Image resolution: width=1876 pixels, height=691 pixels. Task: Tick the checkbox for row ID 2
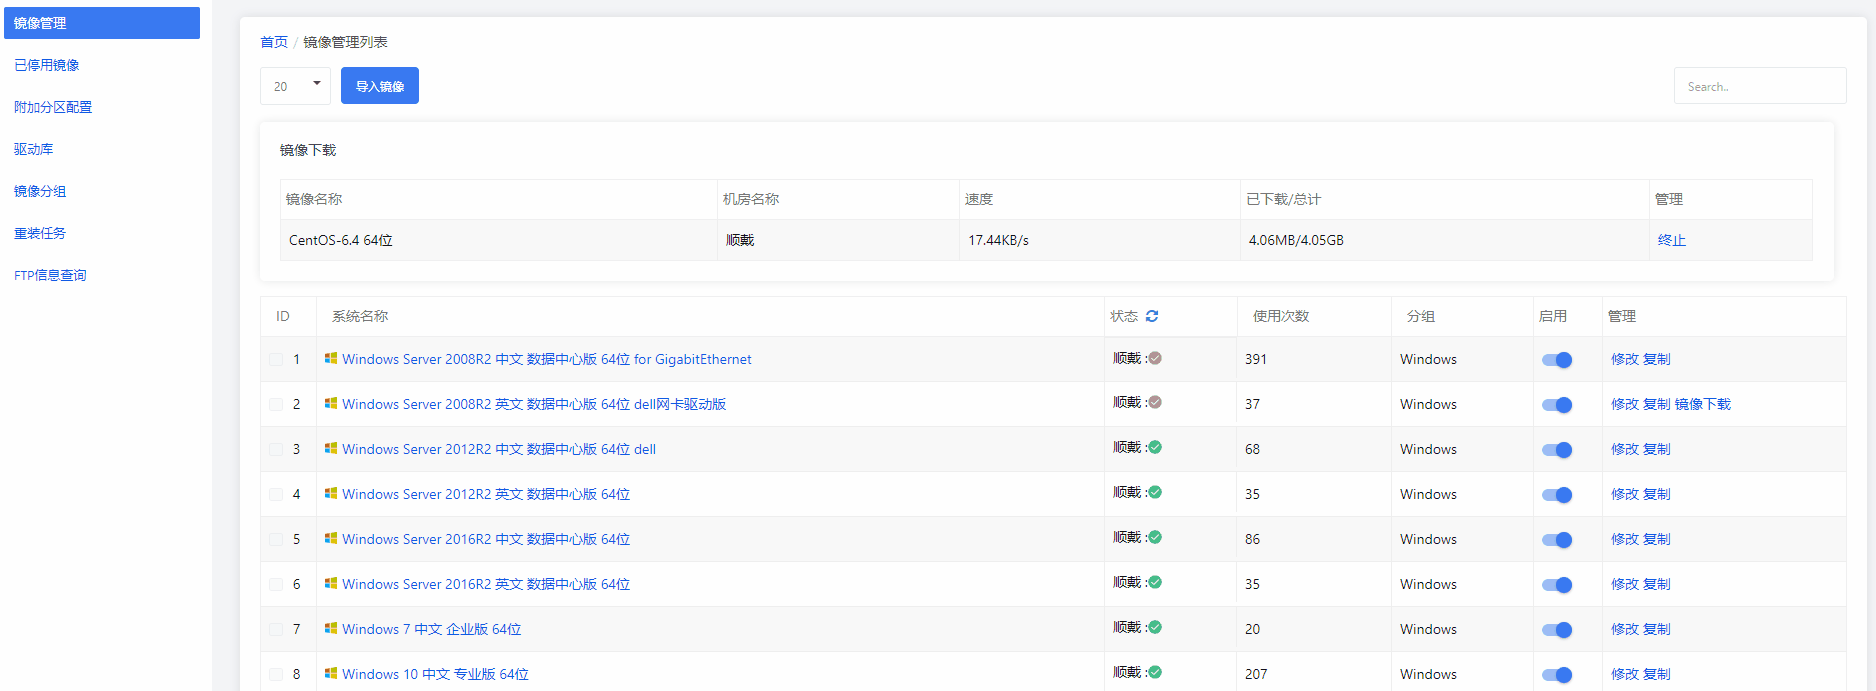pyautogui.click(x=276, y=404)
